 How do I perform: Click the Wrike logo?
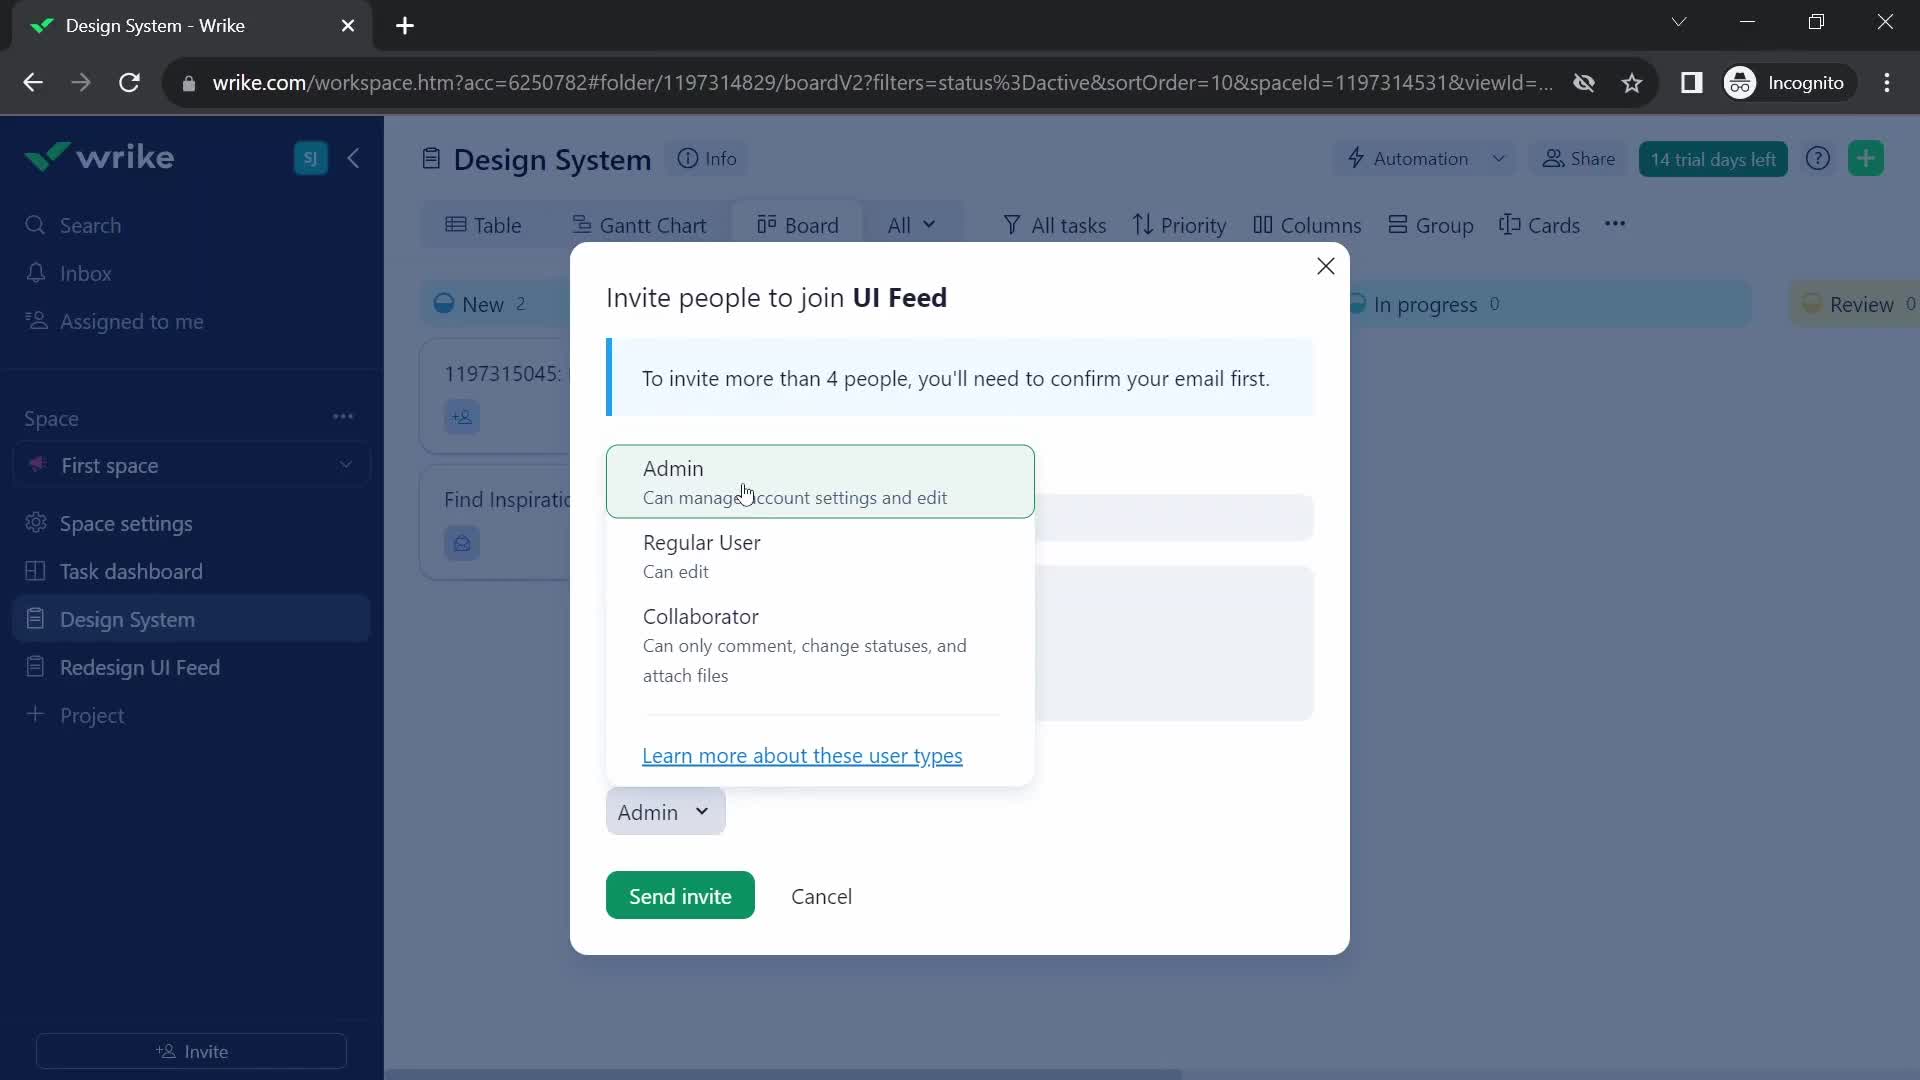pyautogui.click(x=99, y=157)
